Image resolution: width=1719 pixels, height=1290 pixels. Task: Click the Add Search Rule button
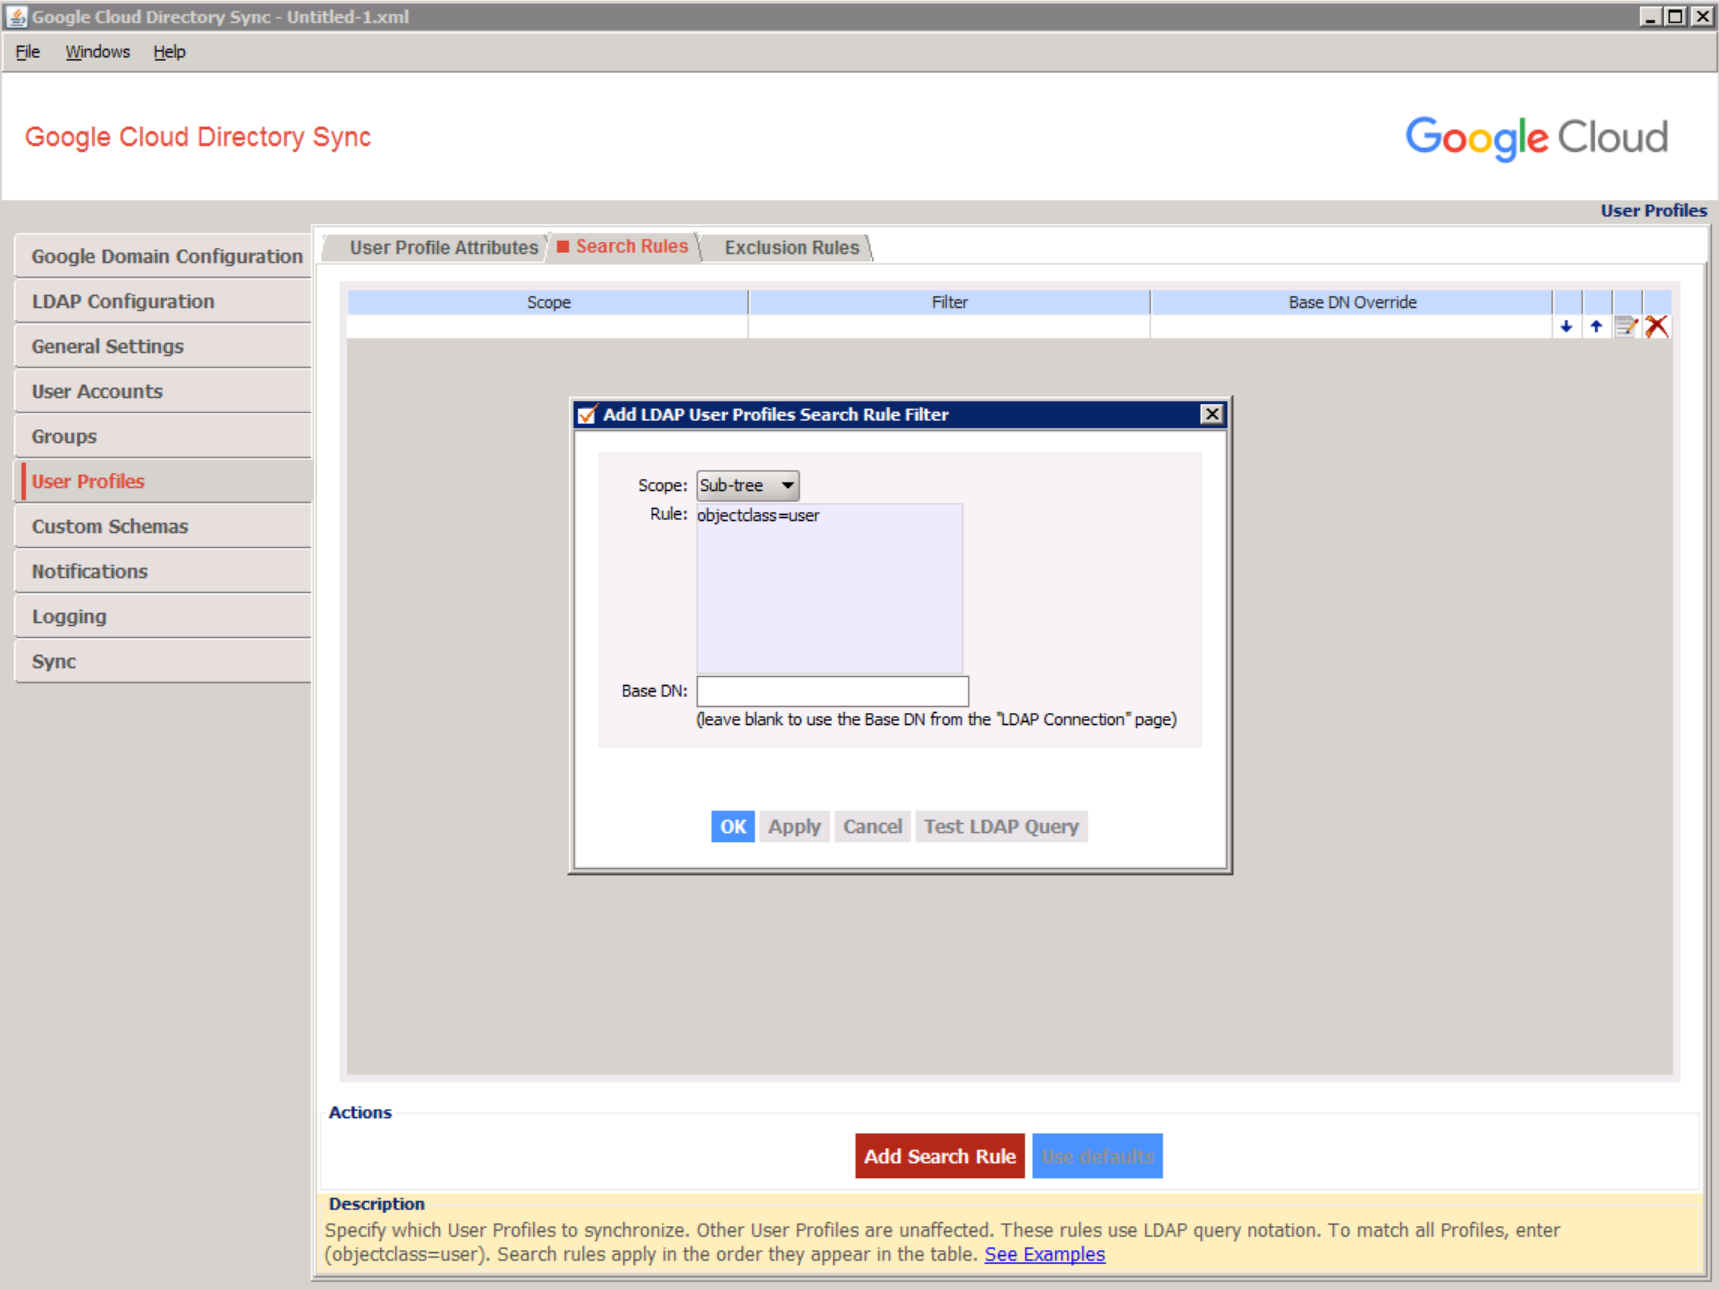[939, 1156]
